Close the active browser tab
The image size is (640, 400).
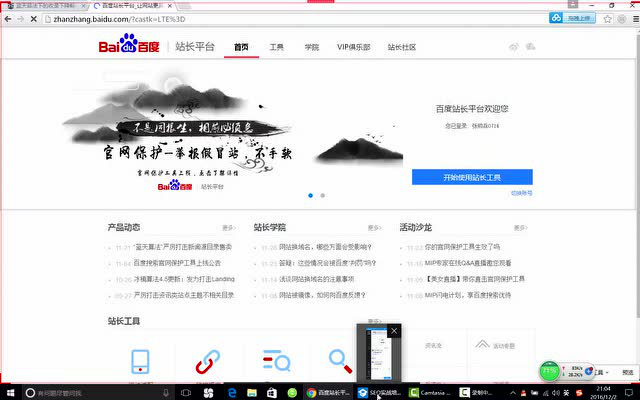coord(170,6)
